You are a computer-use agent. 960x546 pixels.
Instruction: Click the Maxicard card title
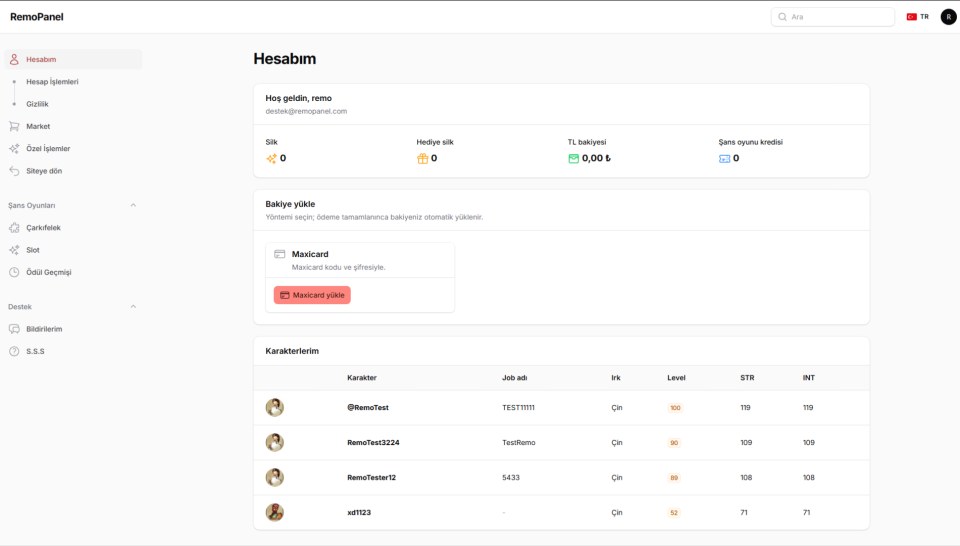point(310,254)
